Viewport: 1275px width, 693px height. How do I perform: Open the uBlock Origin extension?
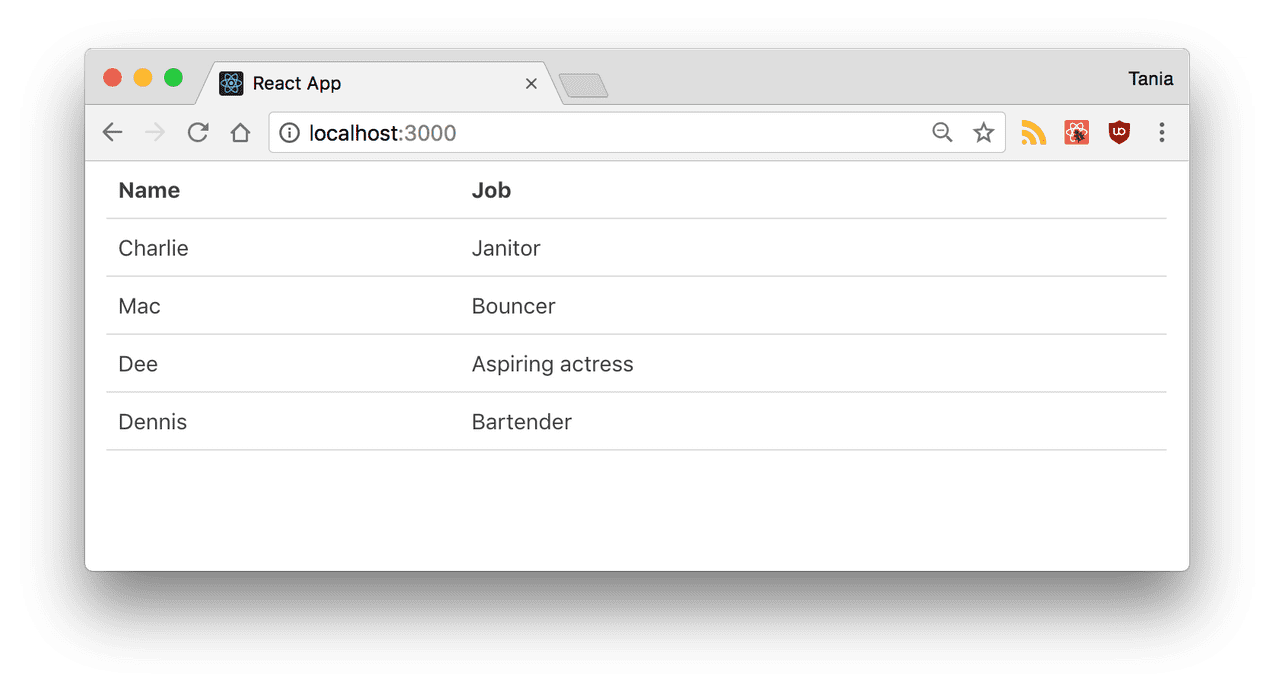pyautogui.click(x=1119, y=133)
